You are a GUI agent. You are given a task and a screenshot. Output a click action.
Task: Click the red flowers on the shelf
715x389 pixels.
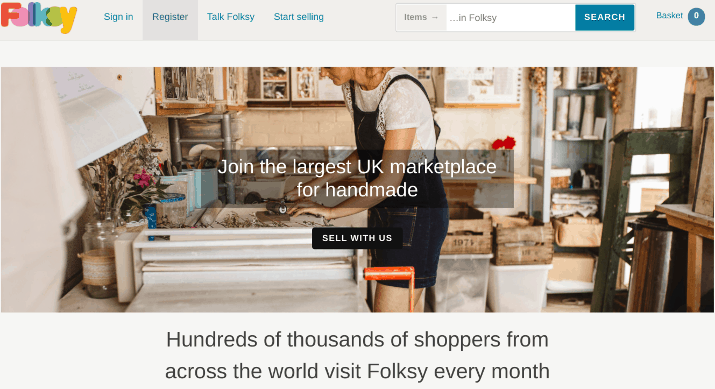[504, 143]
